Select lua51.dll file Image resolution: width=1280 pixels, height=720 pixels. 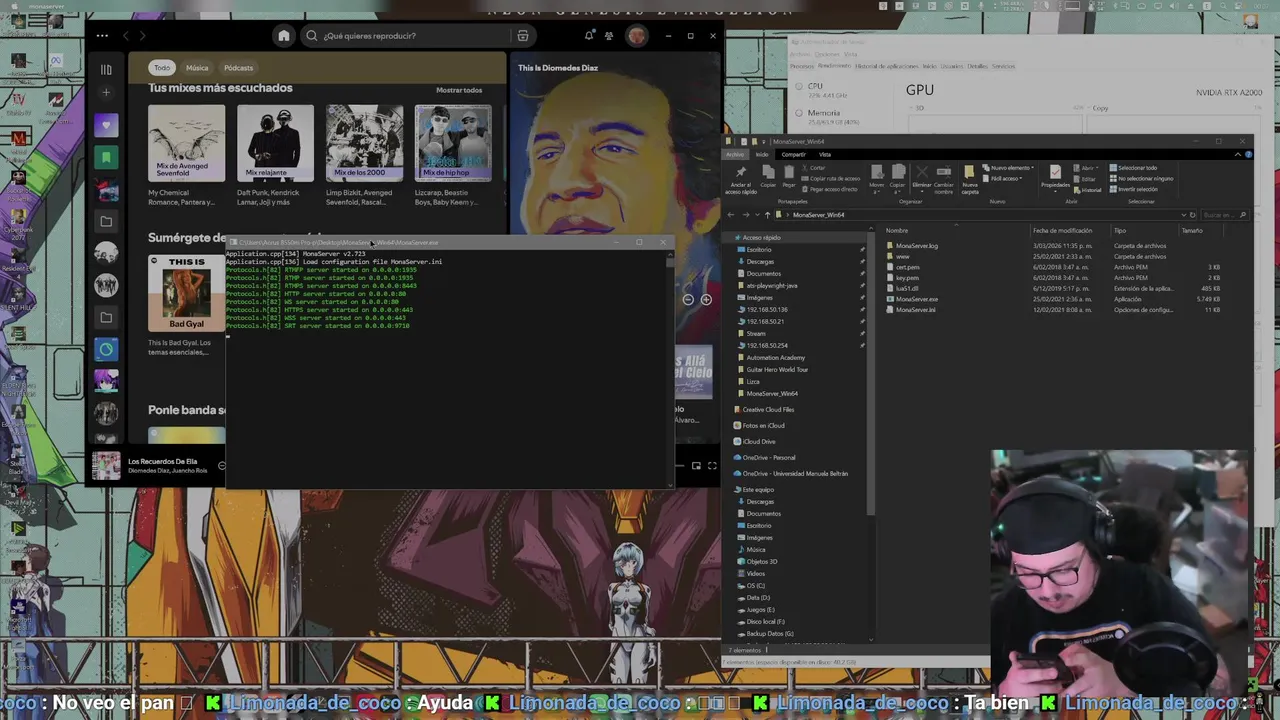pyautogui.click(x=907, y=289)
